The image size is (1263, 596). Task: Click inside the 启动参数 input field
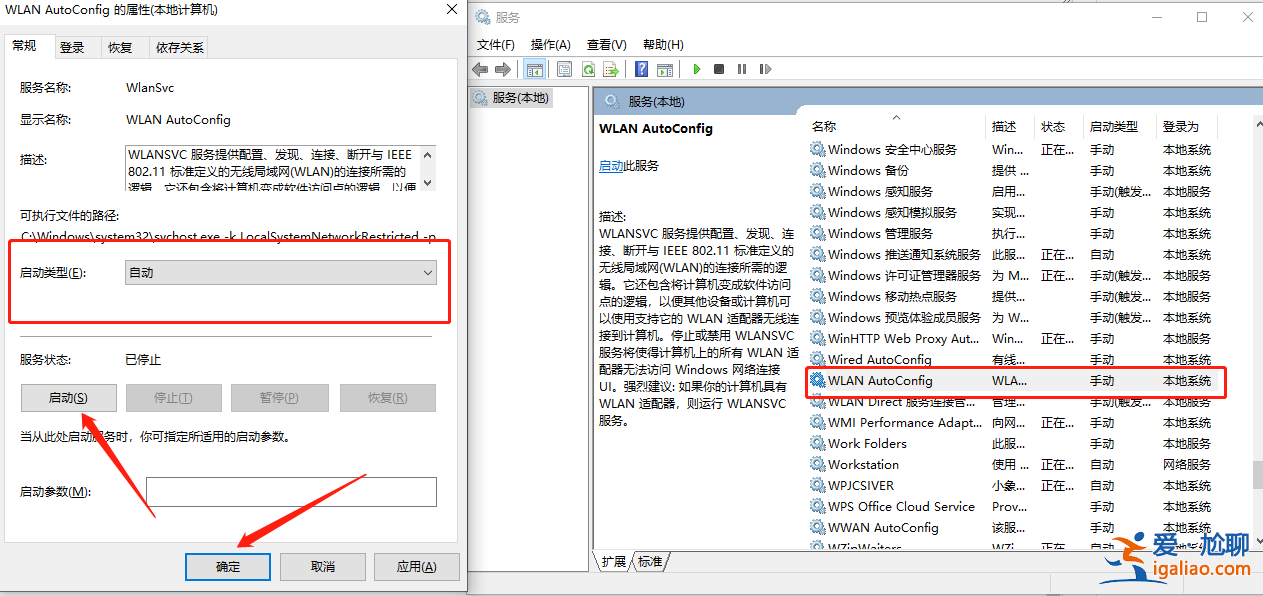click(x=291, y=492)
